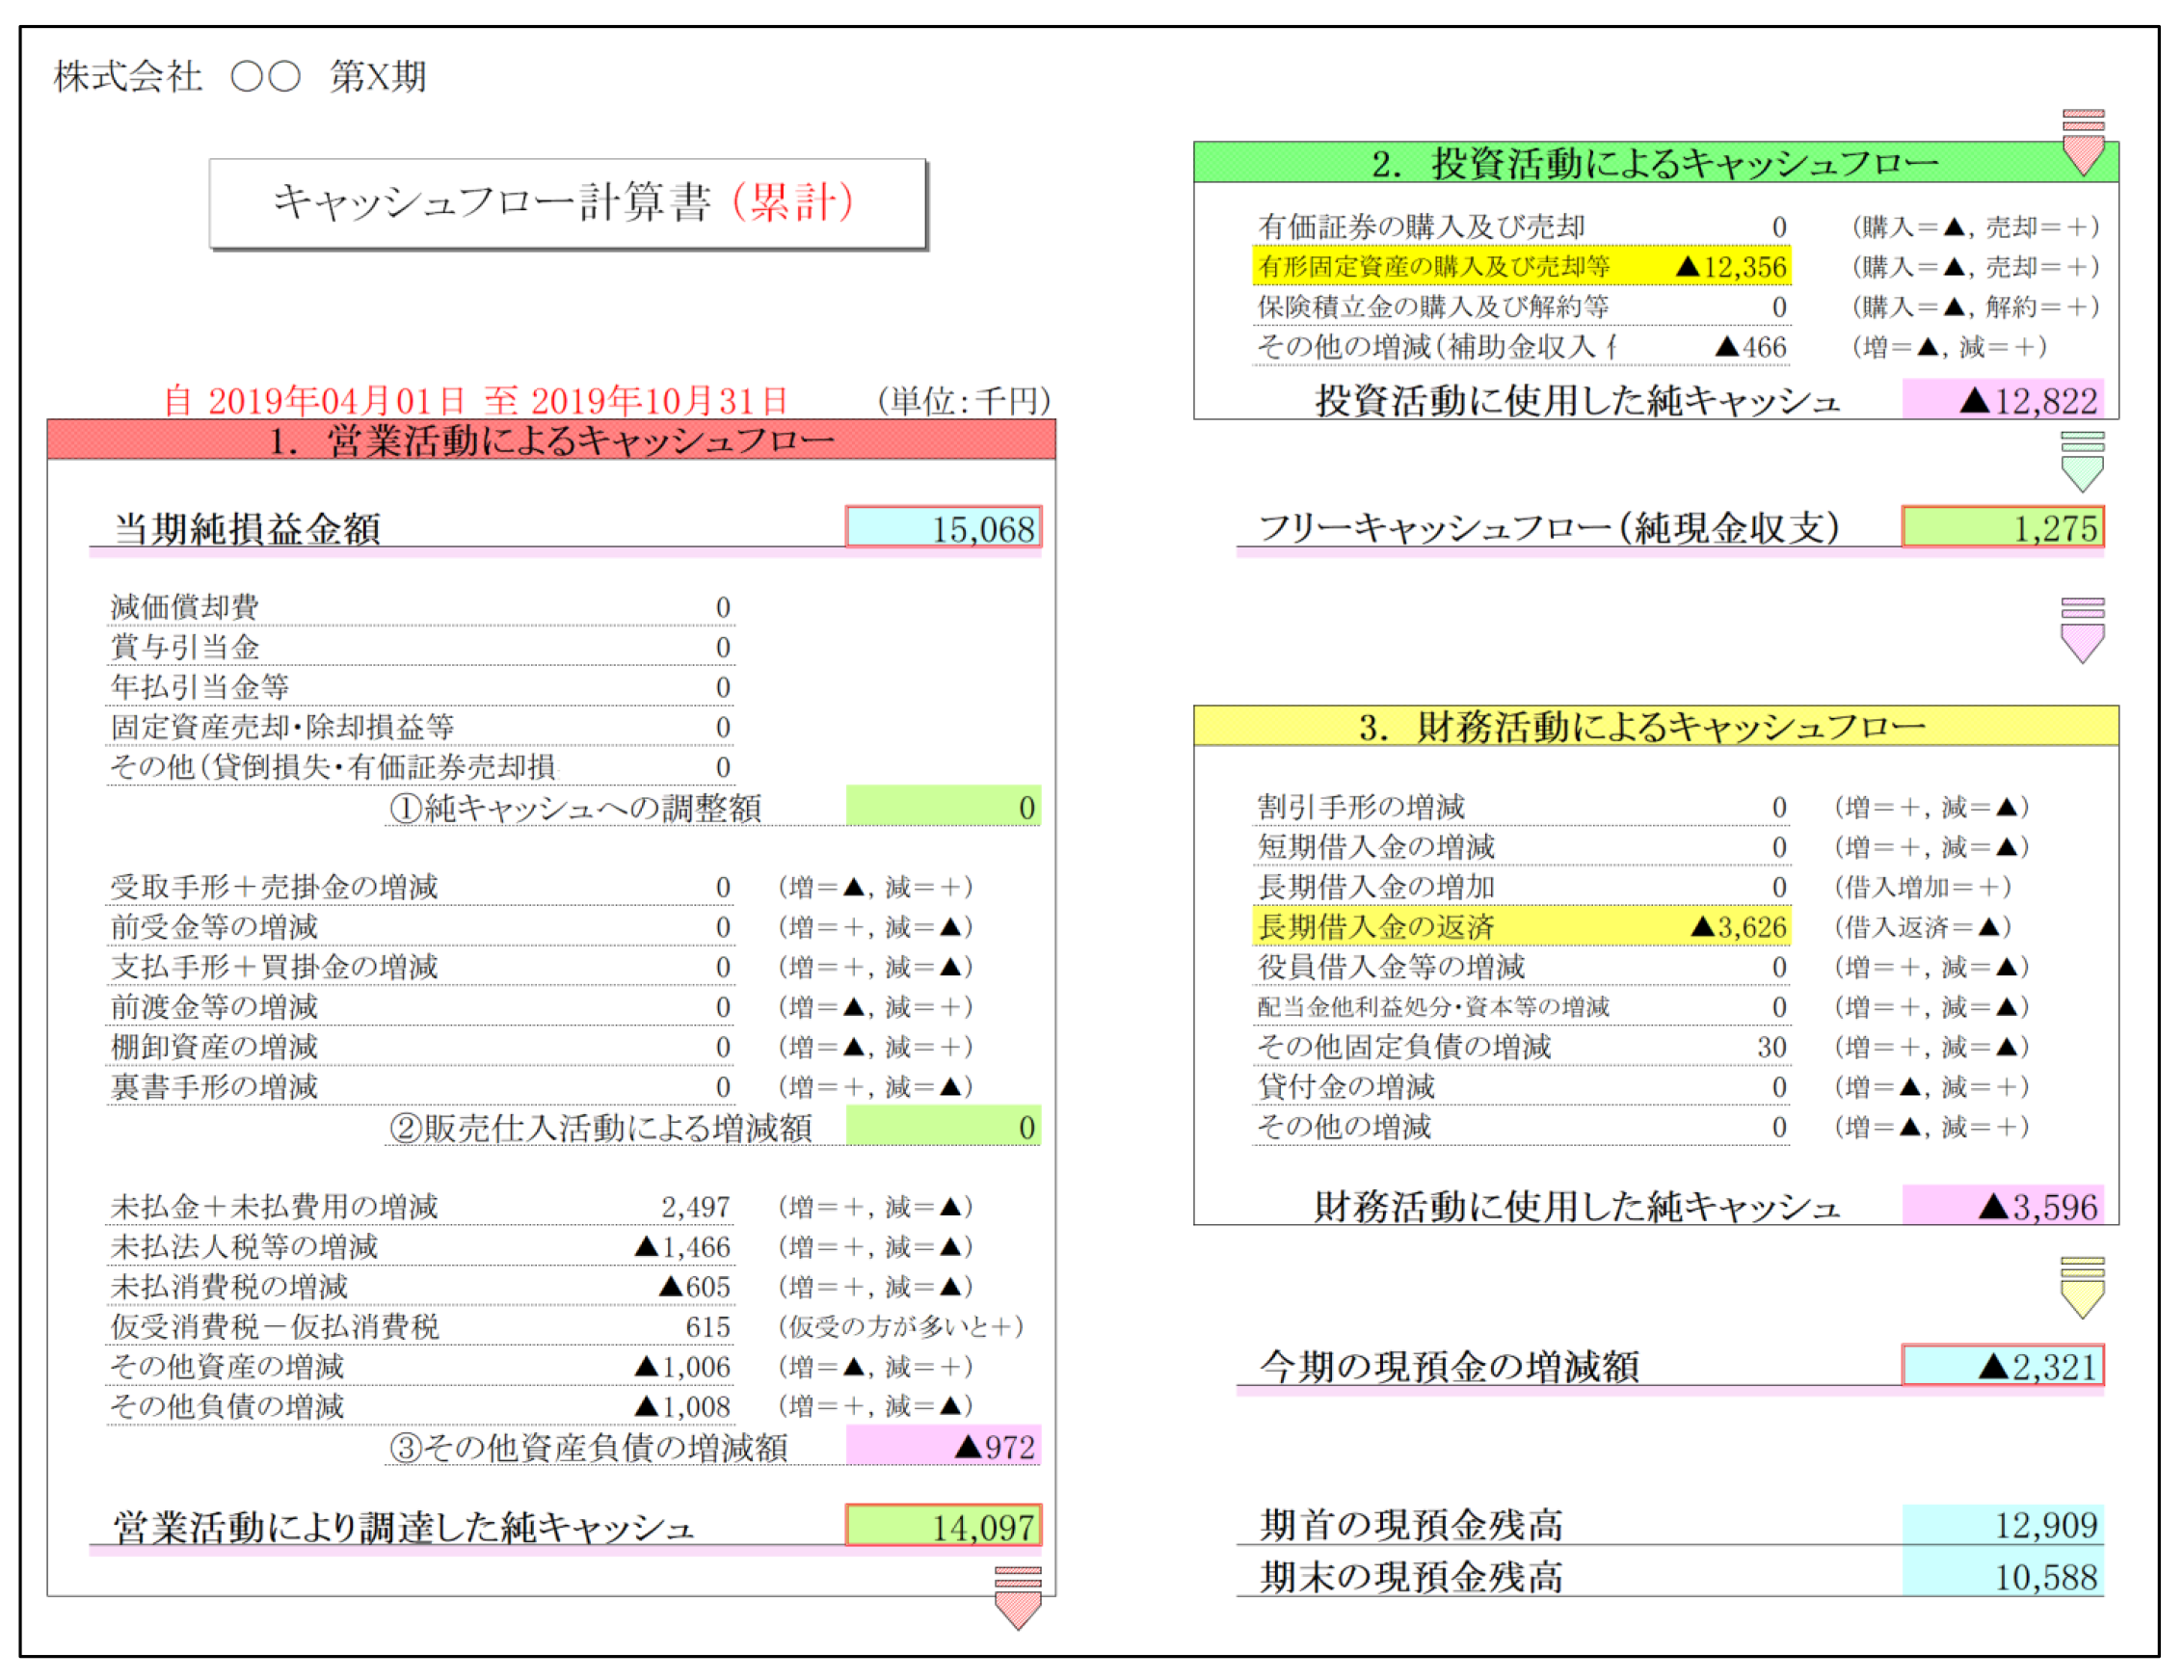
Task: Select the キャッシュフロー計算書 (累計) title box
Action: [567, 203]
